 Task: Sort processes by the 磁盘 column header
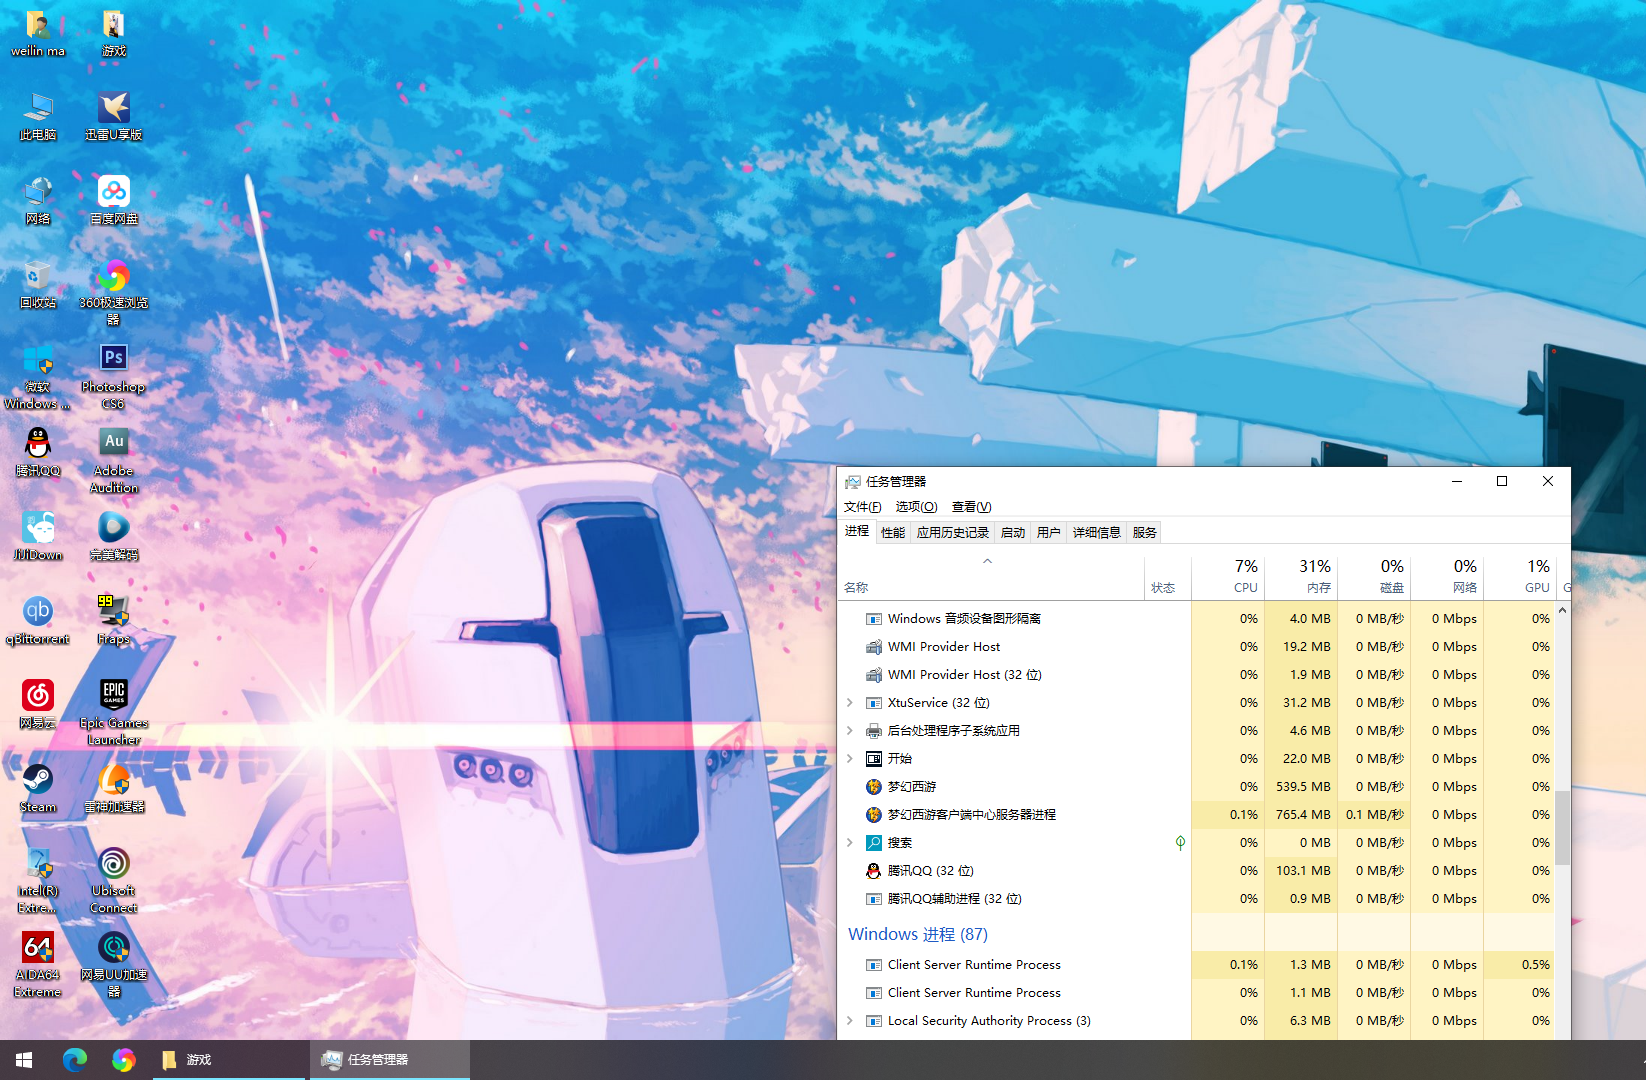coord(1374,576)
